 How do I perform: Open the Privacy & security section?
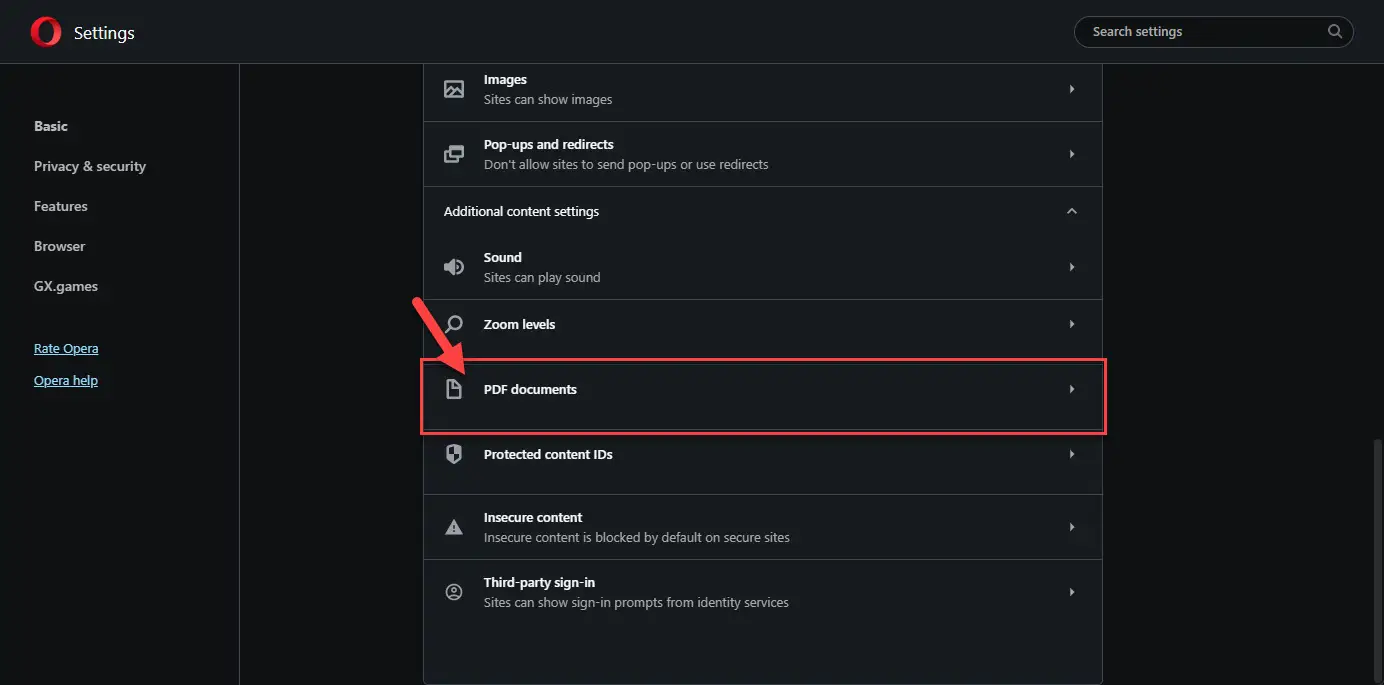[x=90, y=166]
